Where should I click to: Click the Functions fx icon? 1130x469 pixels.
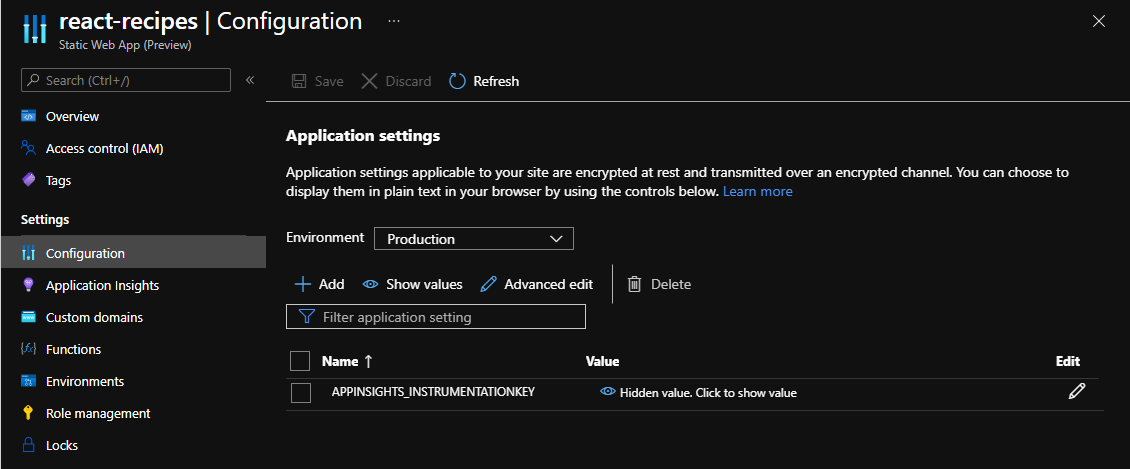(28, 349)
